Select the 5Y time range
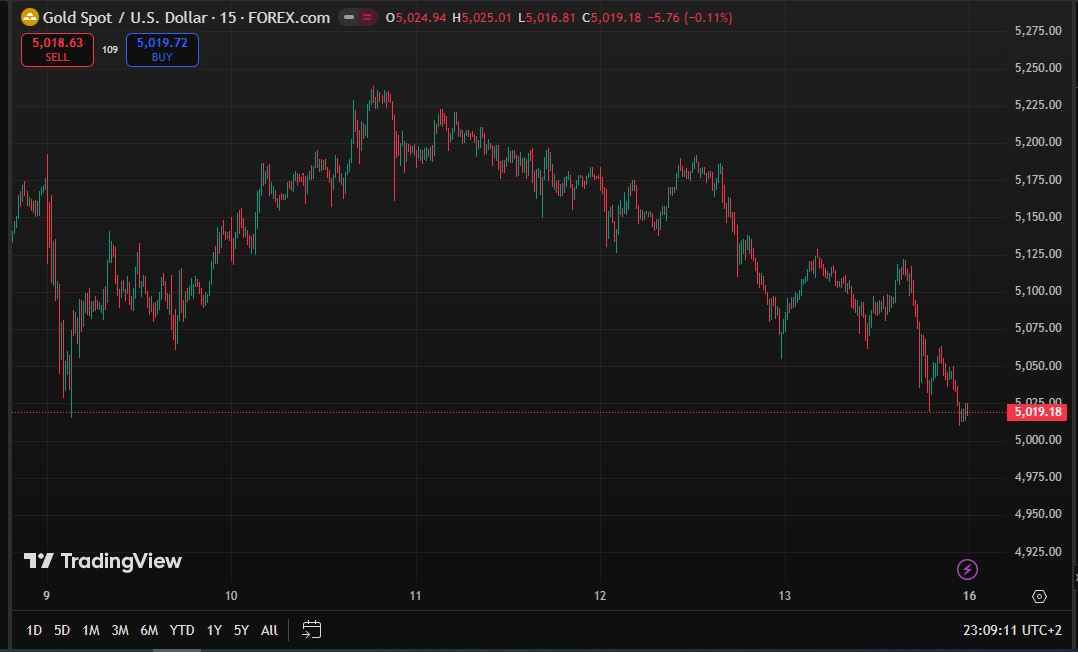 [x=241, y=630]
